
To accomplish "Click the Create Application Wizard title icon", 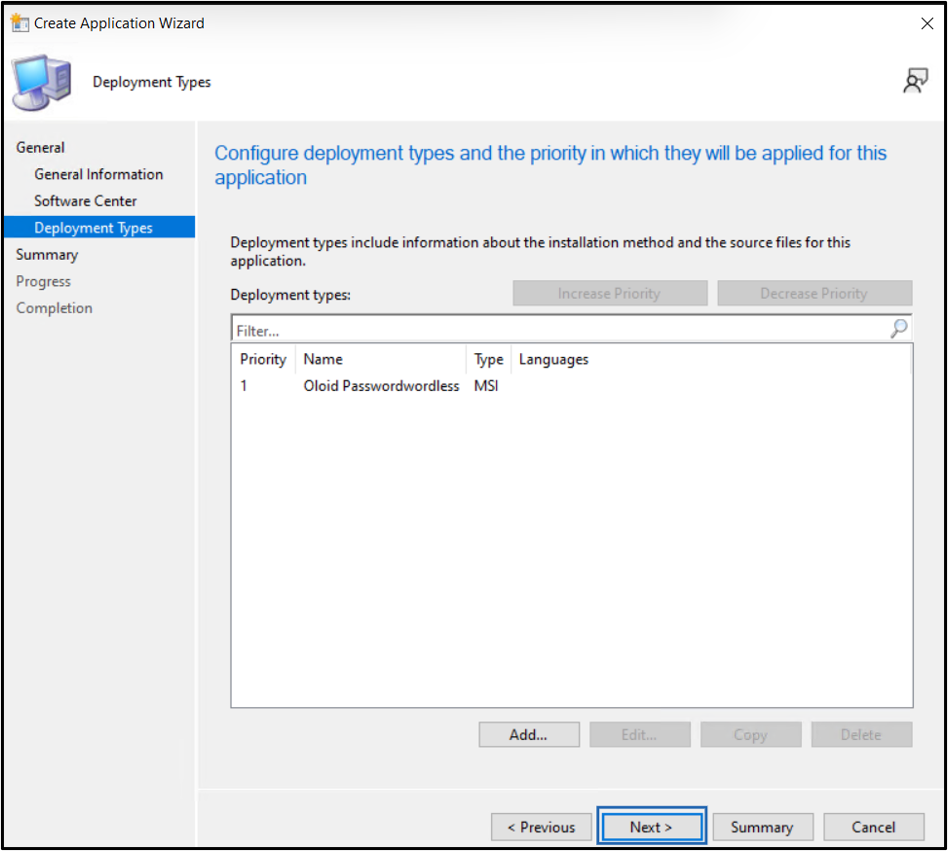I will 20,23.
